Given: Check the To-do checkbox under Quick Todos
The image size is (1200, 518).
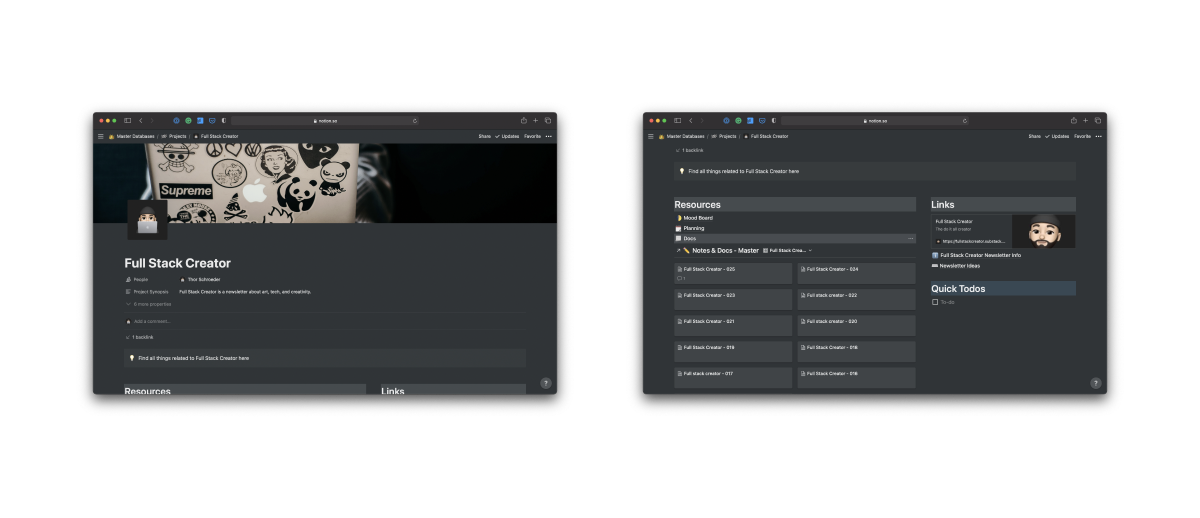Looking at the screenshot, I should tap(935, 302).
